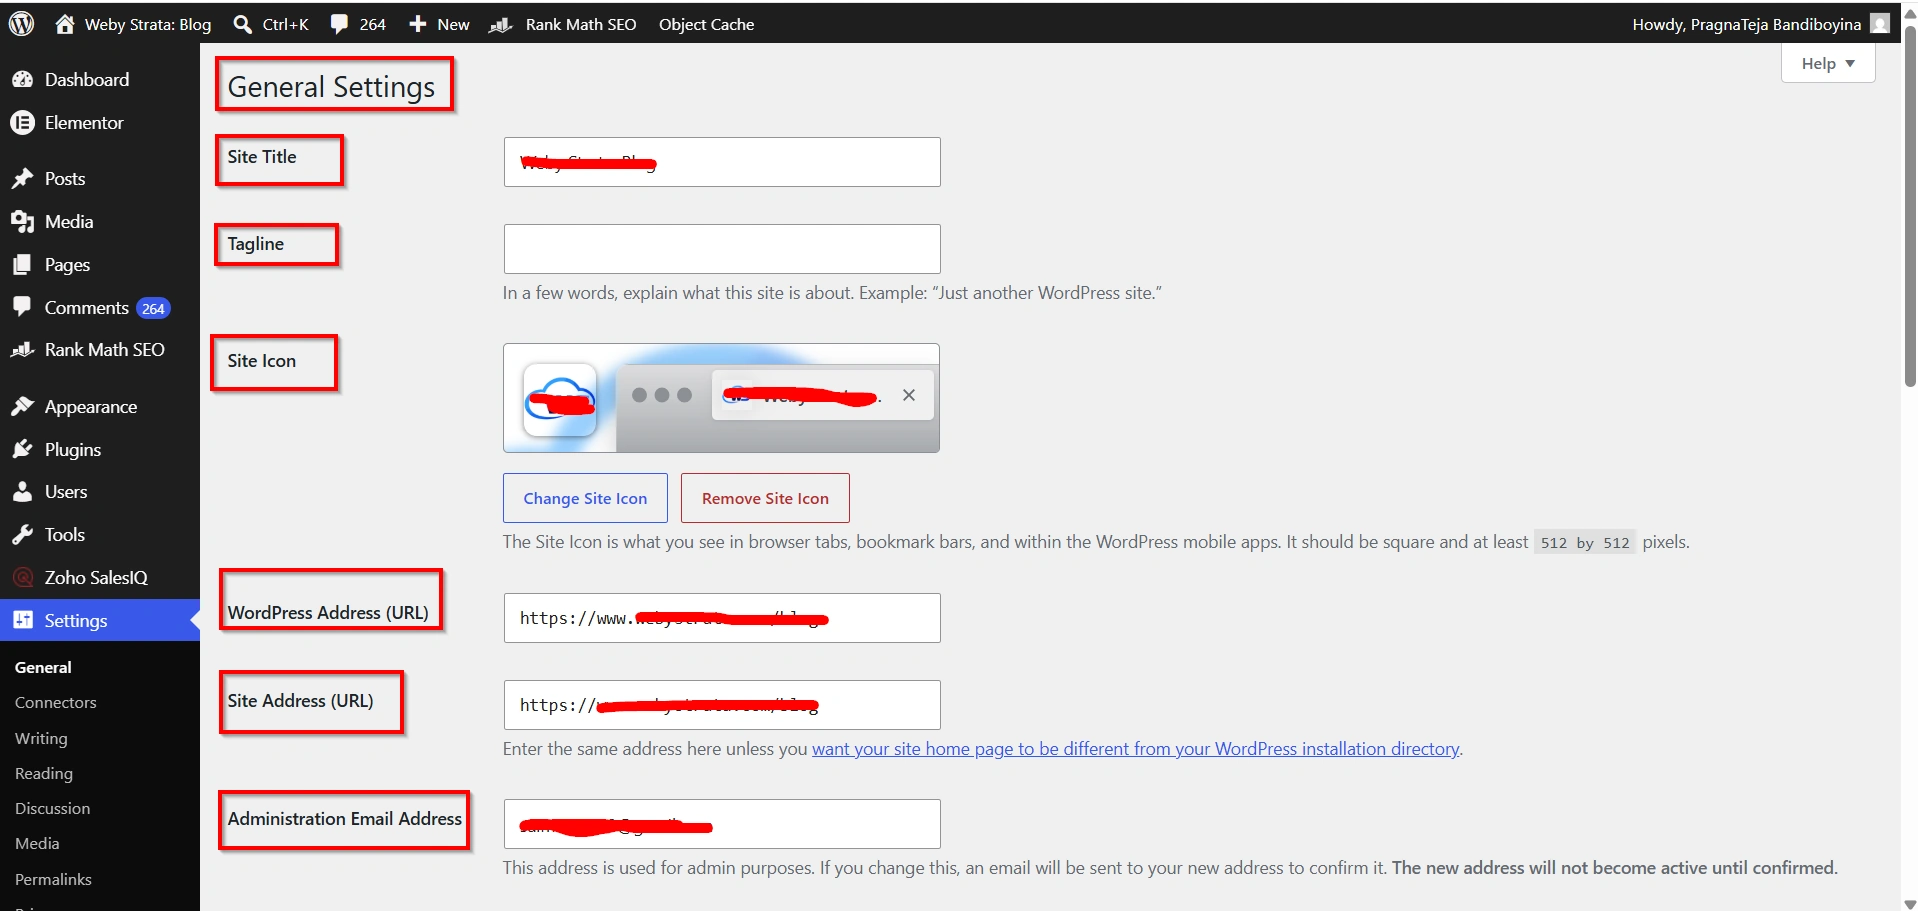Click the user avatar icon
The image size is (1918, 911).
(x=1880, y=23)
